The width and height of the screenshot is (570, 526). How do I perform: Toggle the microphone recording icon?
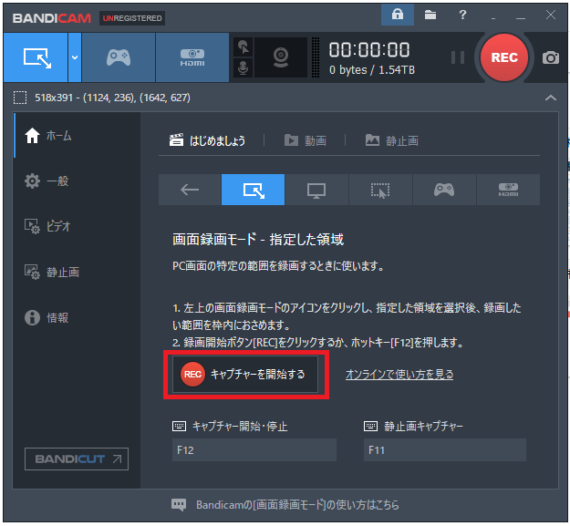coord(243,68)
